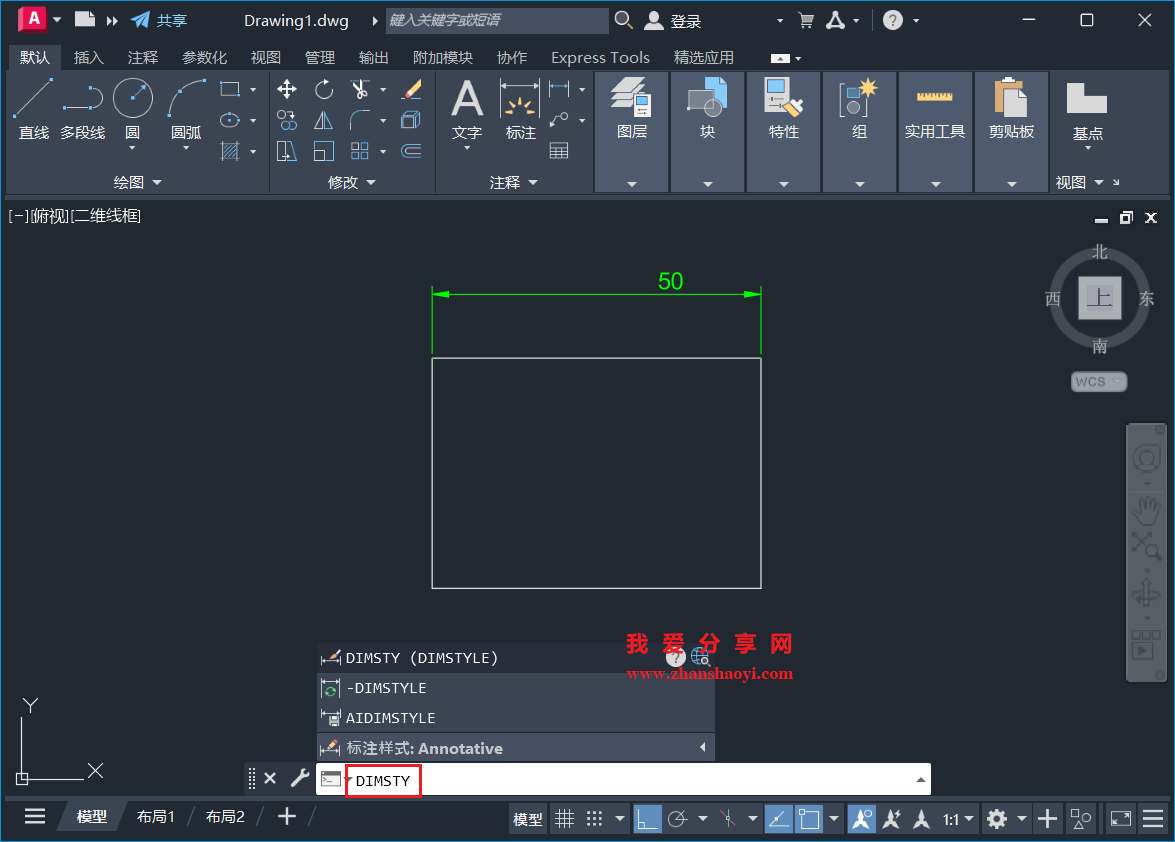Open the annotation scale 1:1 dropdown
The width and height of the screenshot is (1175, 842).
tap(957, 818)
